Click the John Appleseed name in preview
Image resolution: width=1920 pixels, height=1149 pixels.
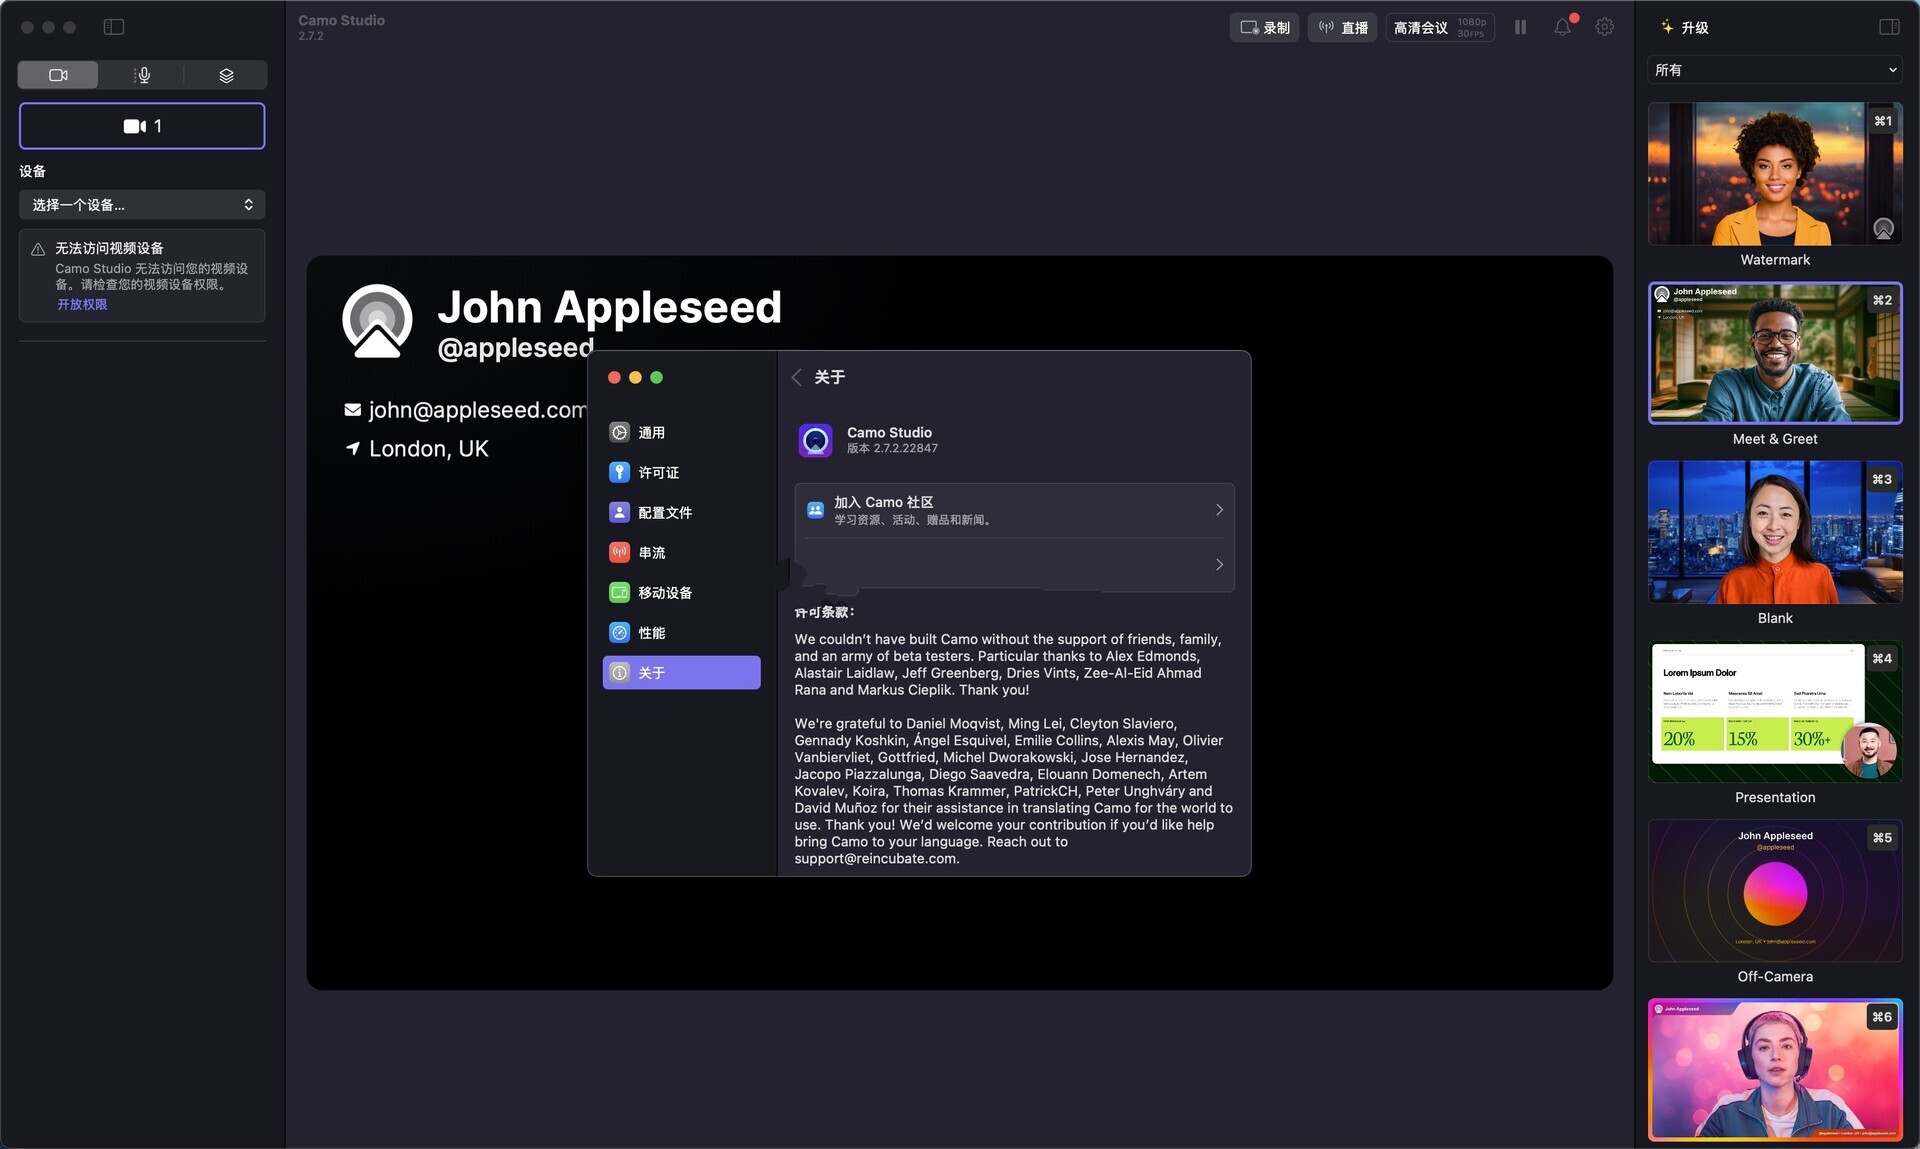609,307
